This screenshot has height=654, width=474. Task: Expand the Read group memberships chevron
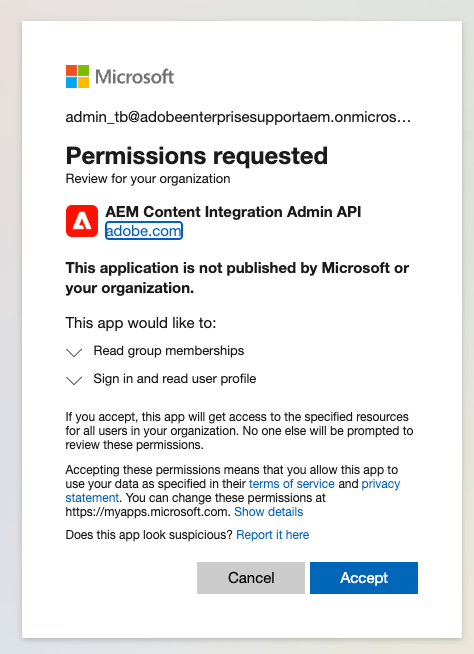(x=74, y=352)
